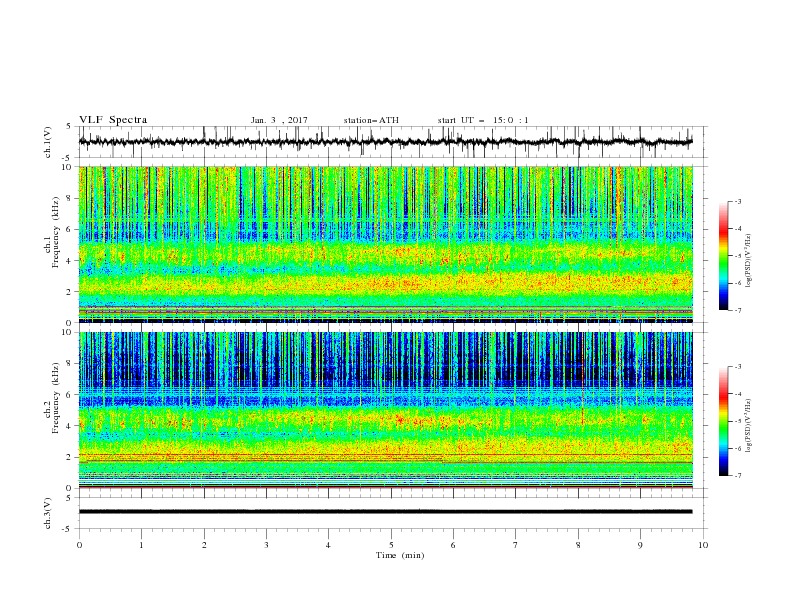
Task: Click time axis tick label "10" at far right
Action: [x=703, y=545]
